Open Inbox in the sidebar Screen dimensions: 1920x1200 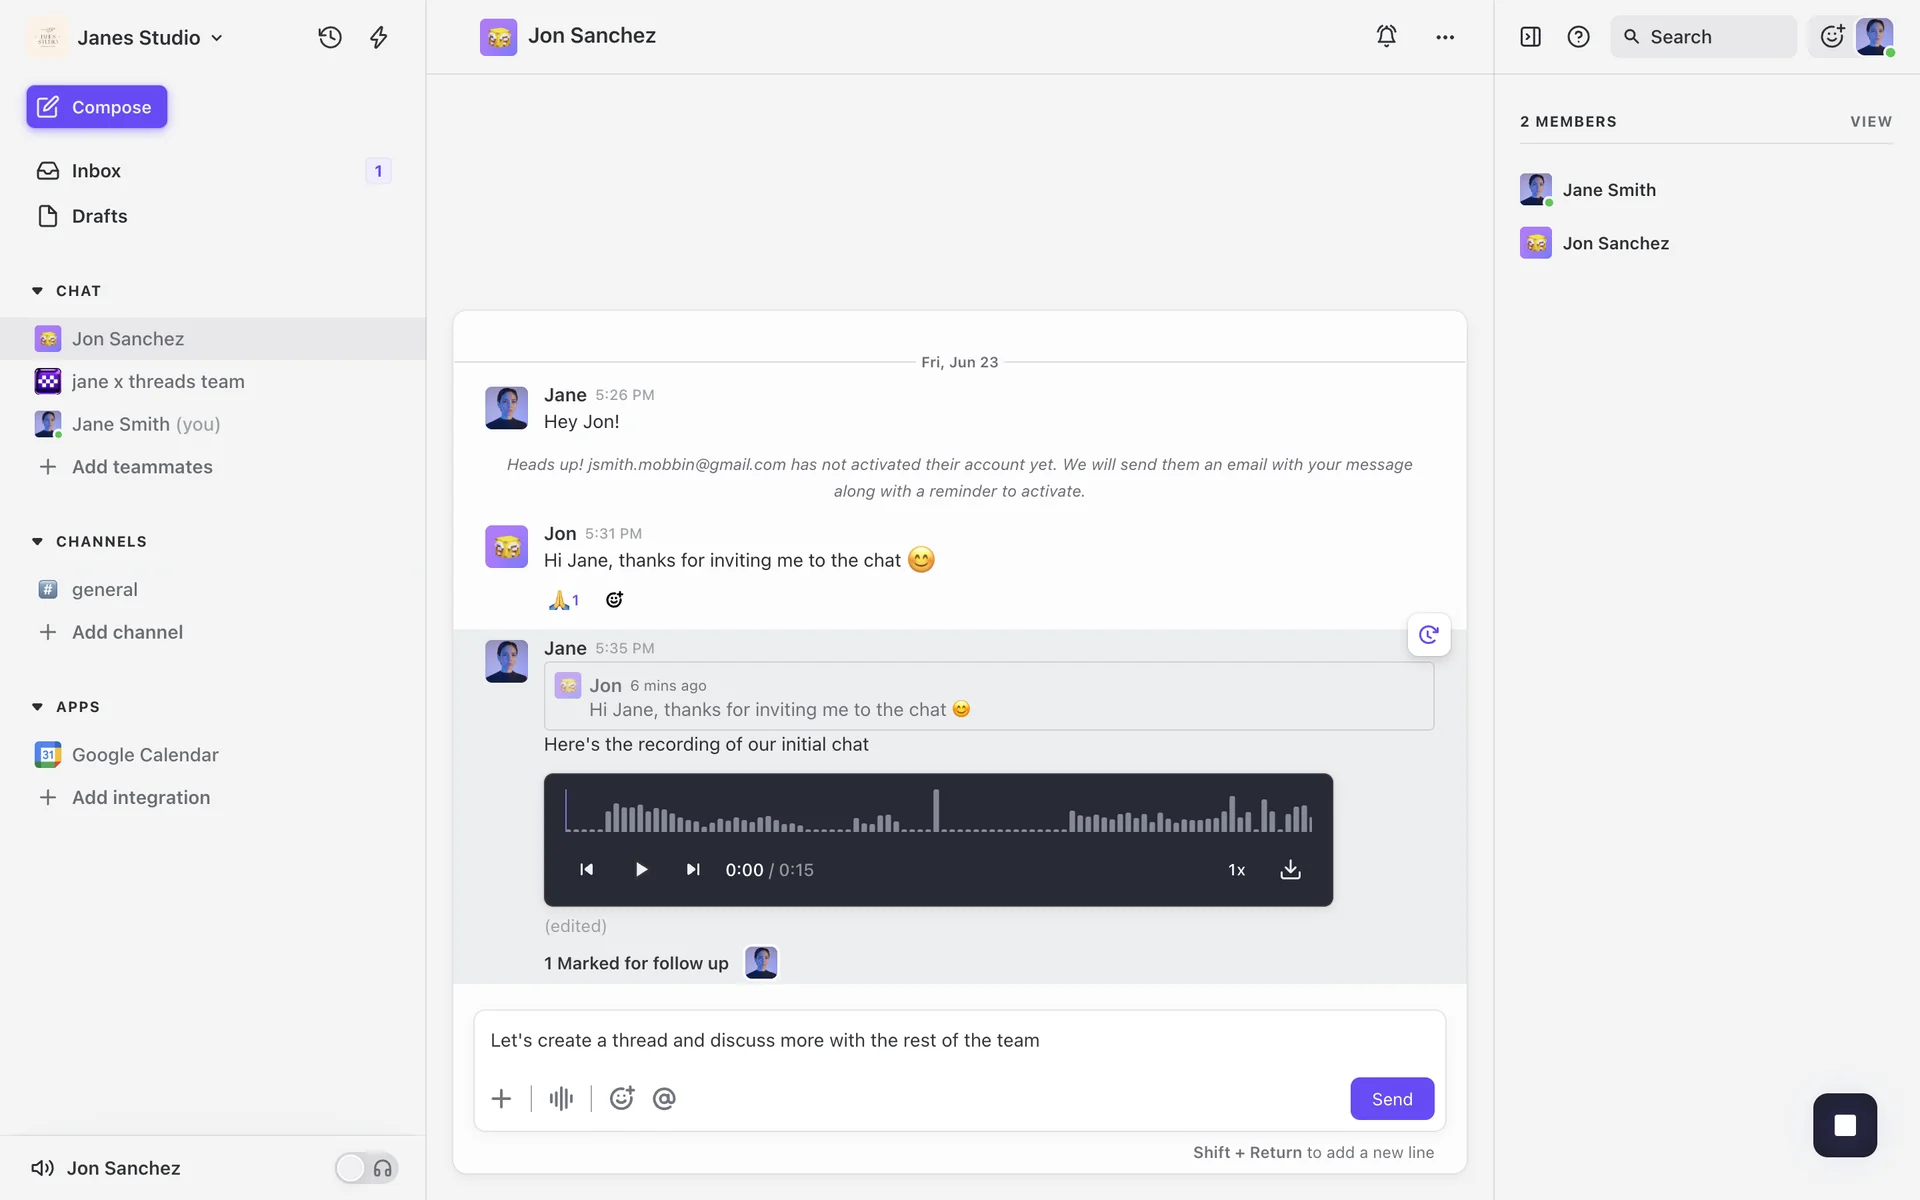click(96, 171)
